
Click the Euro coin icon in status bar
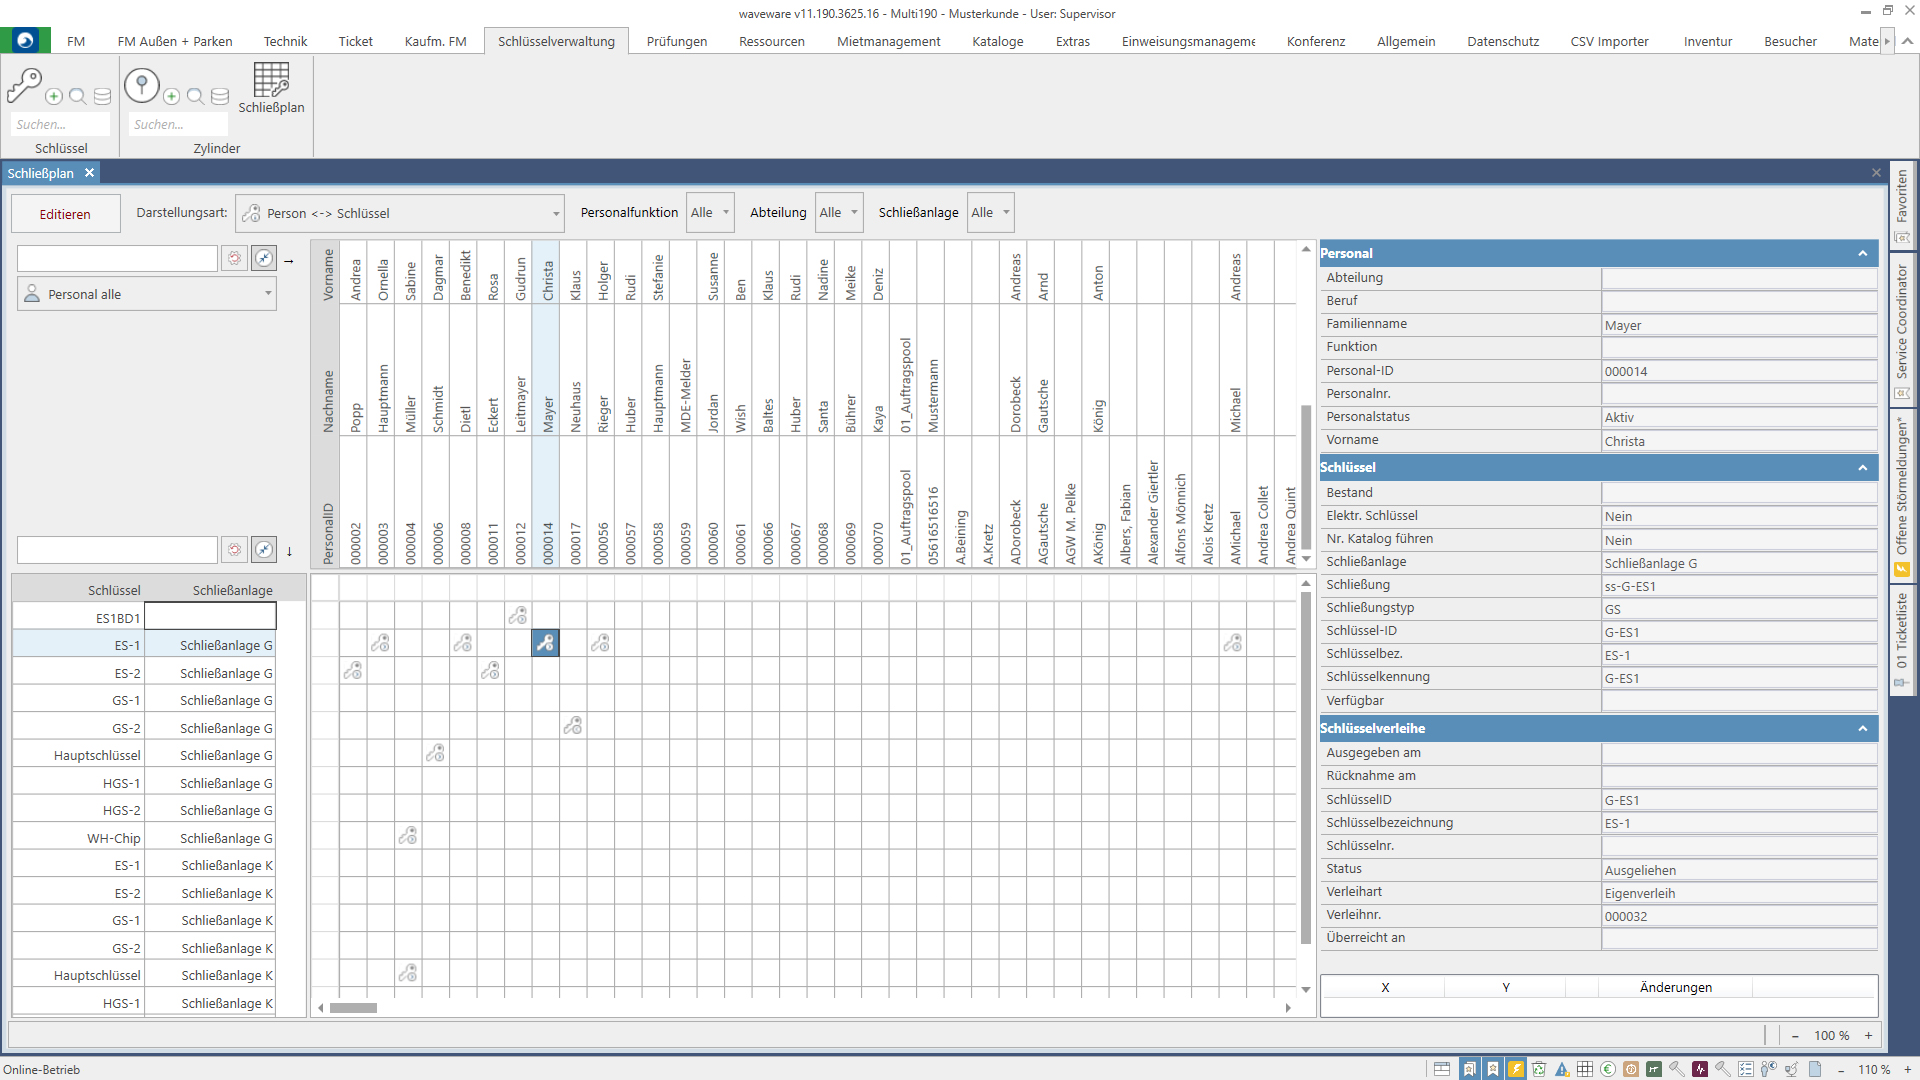pos(1608,1069)
